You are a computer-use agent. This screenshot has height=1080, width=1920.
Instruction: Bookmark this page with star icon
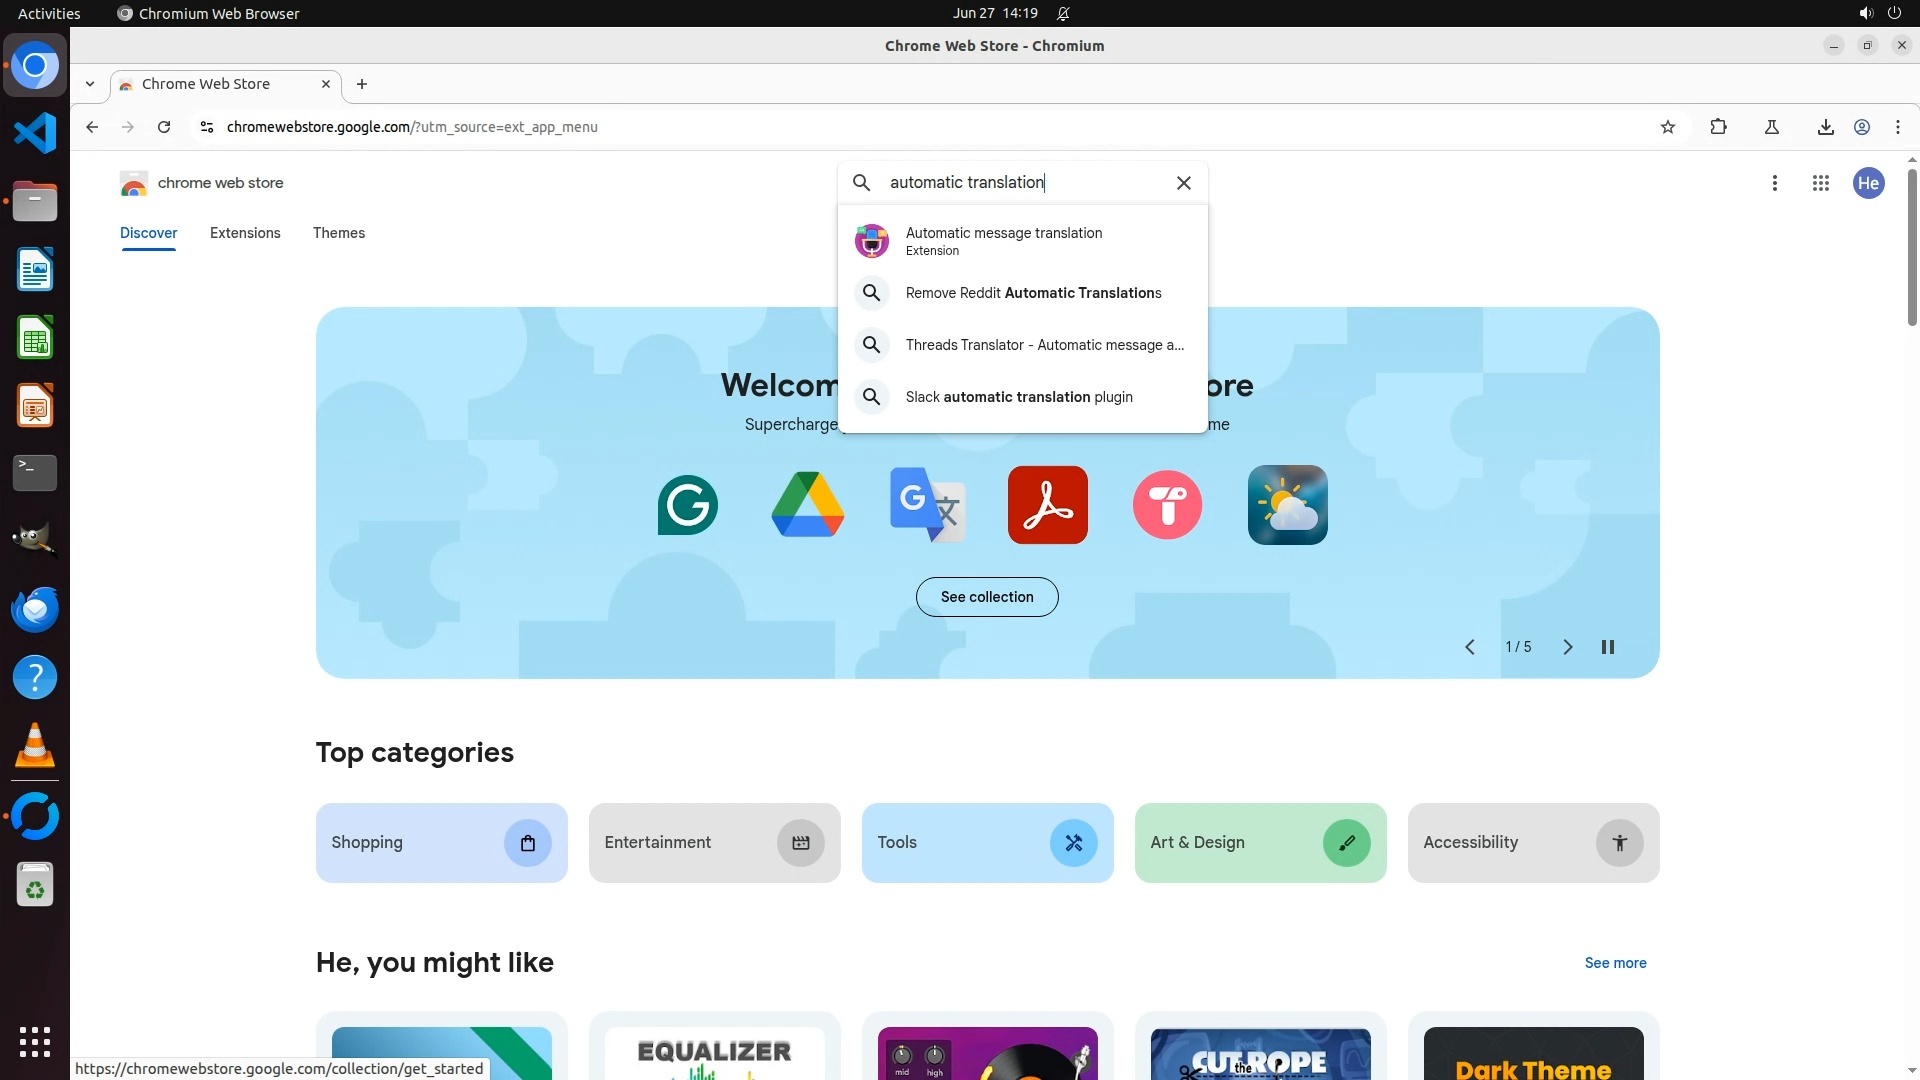click(x=1667, y=127)
